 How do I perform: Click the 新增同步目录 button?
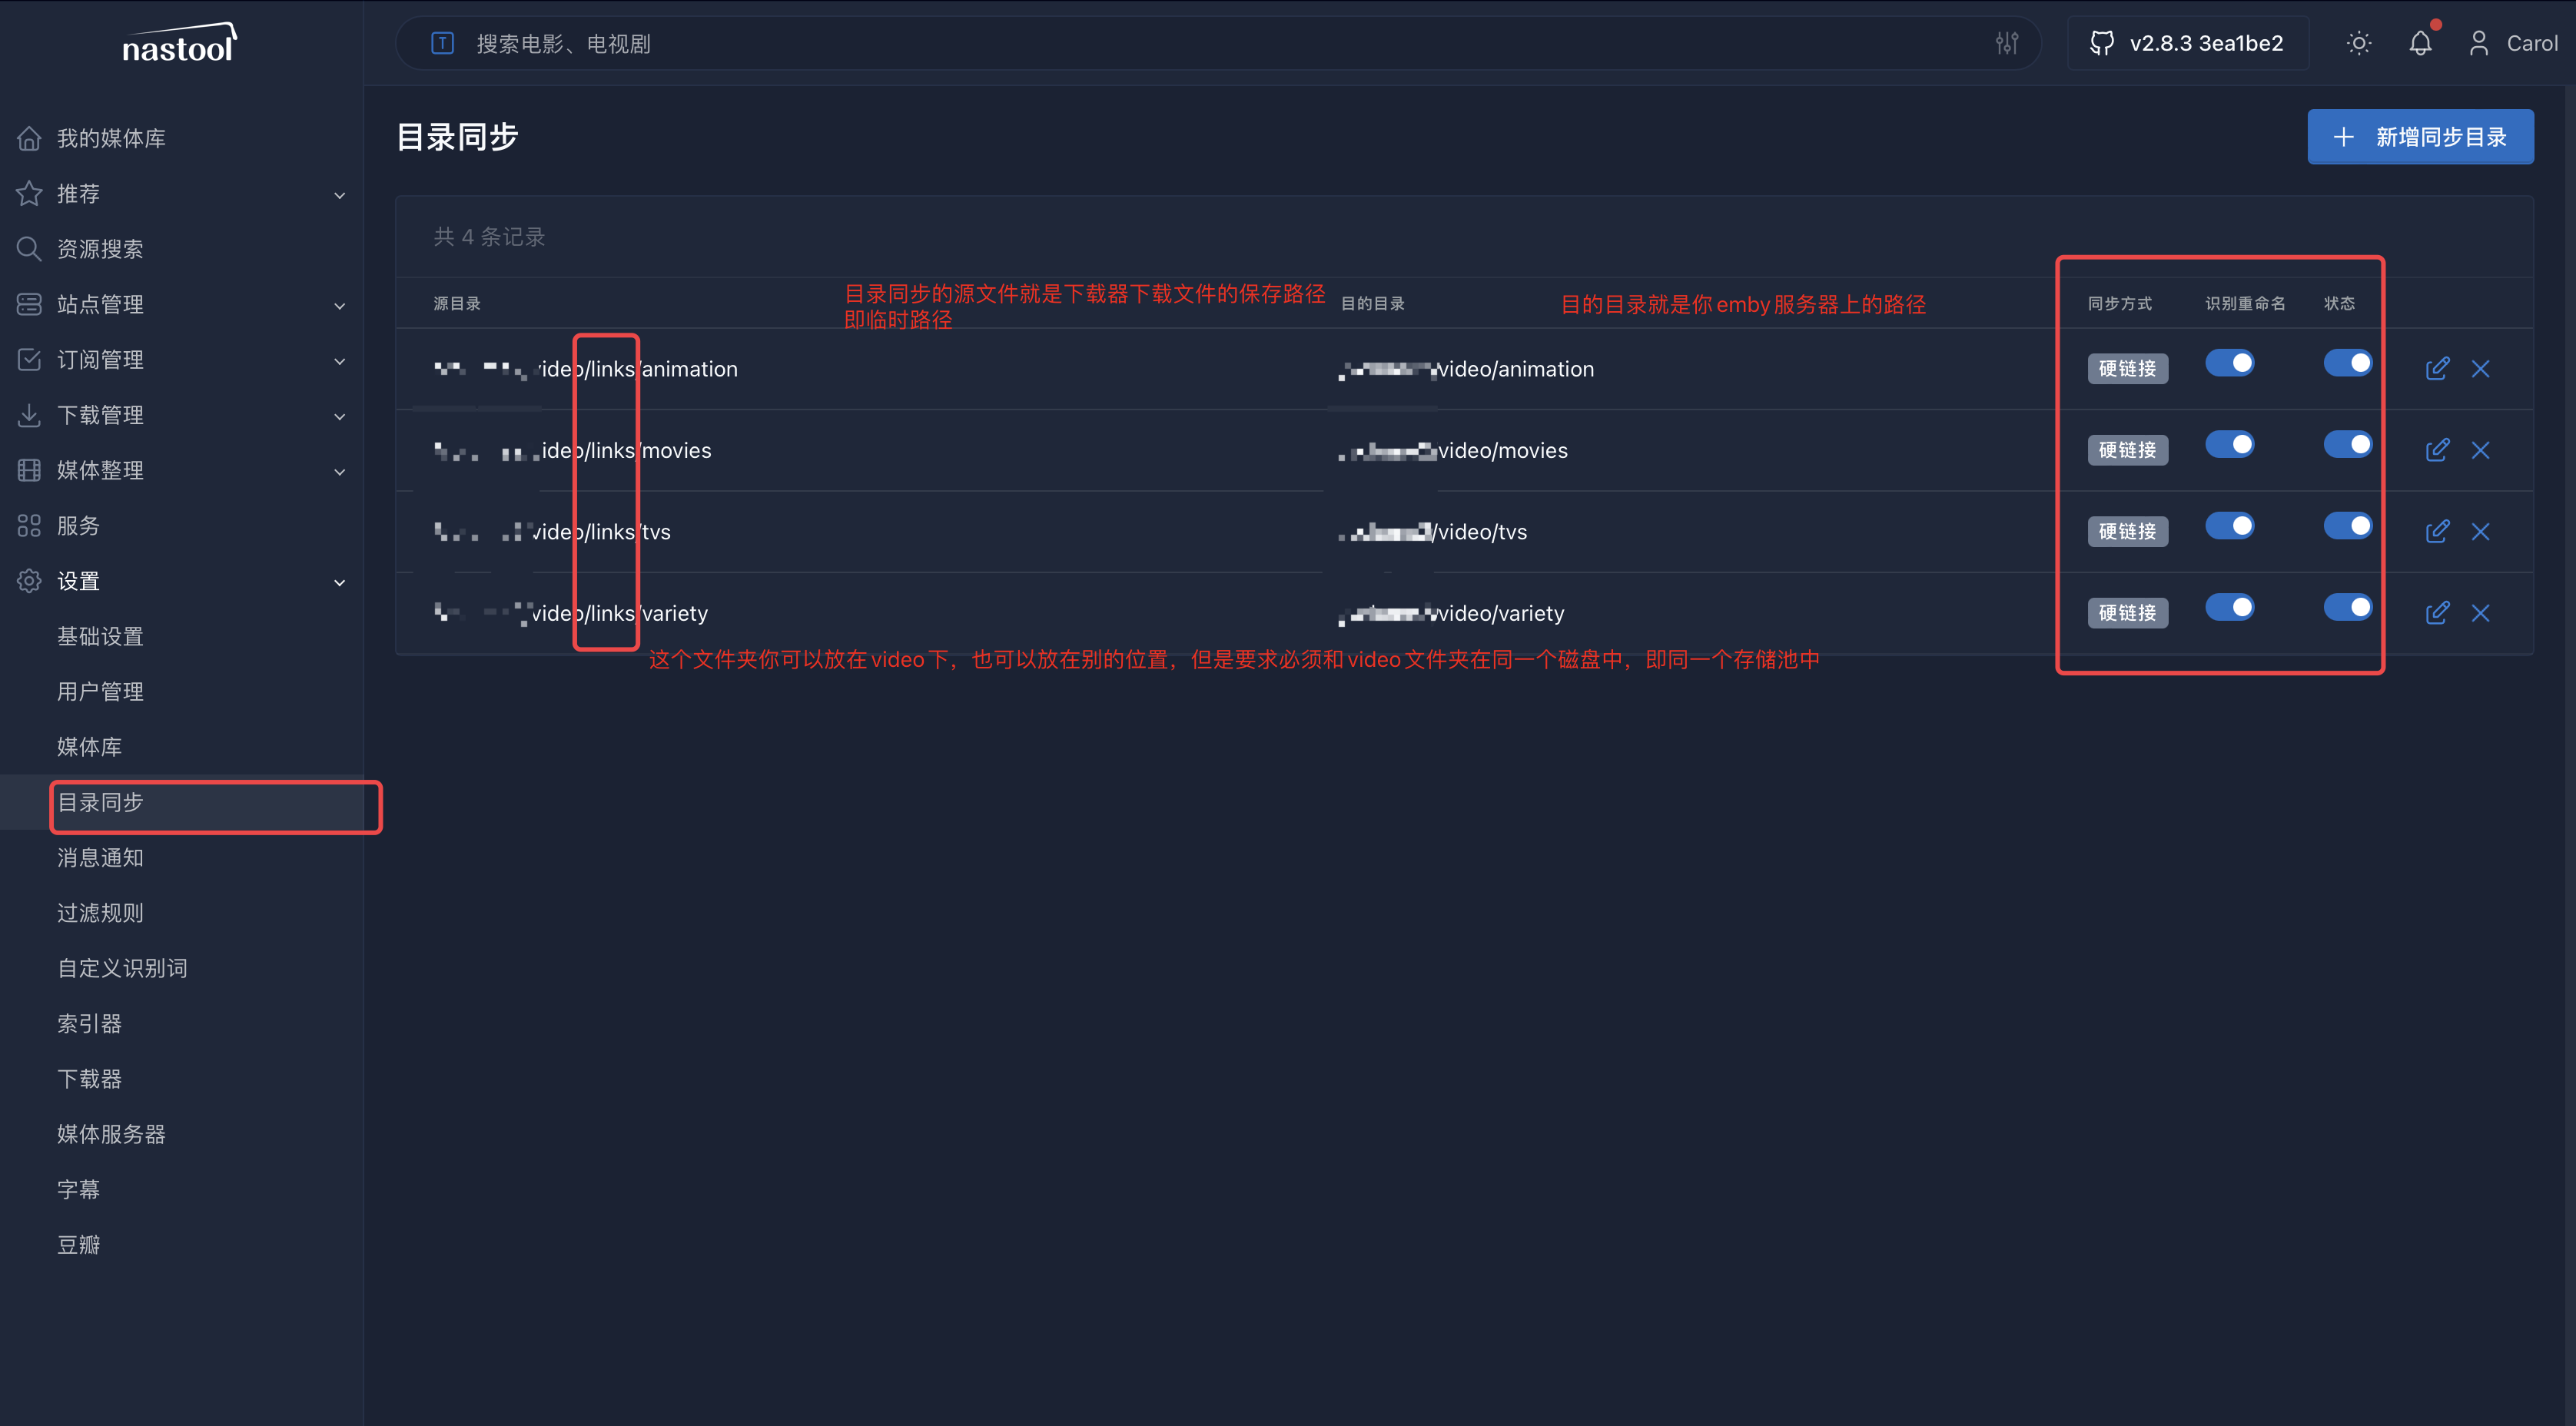click(2420, 137)
